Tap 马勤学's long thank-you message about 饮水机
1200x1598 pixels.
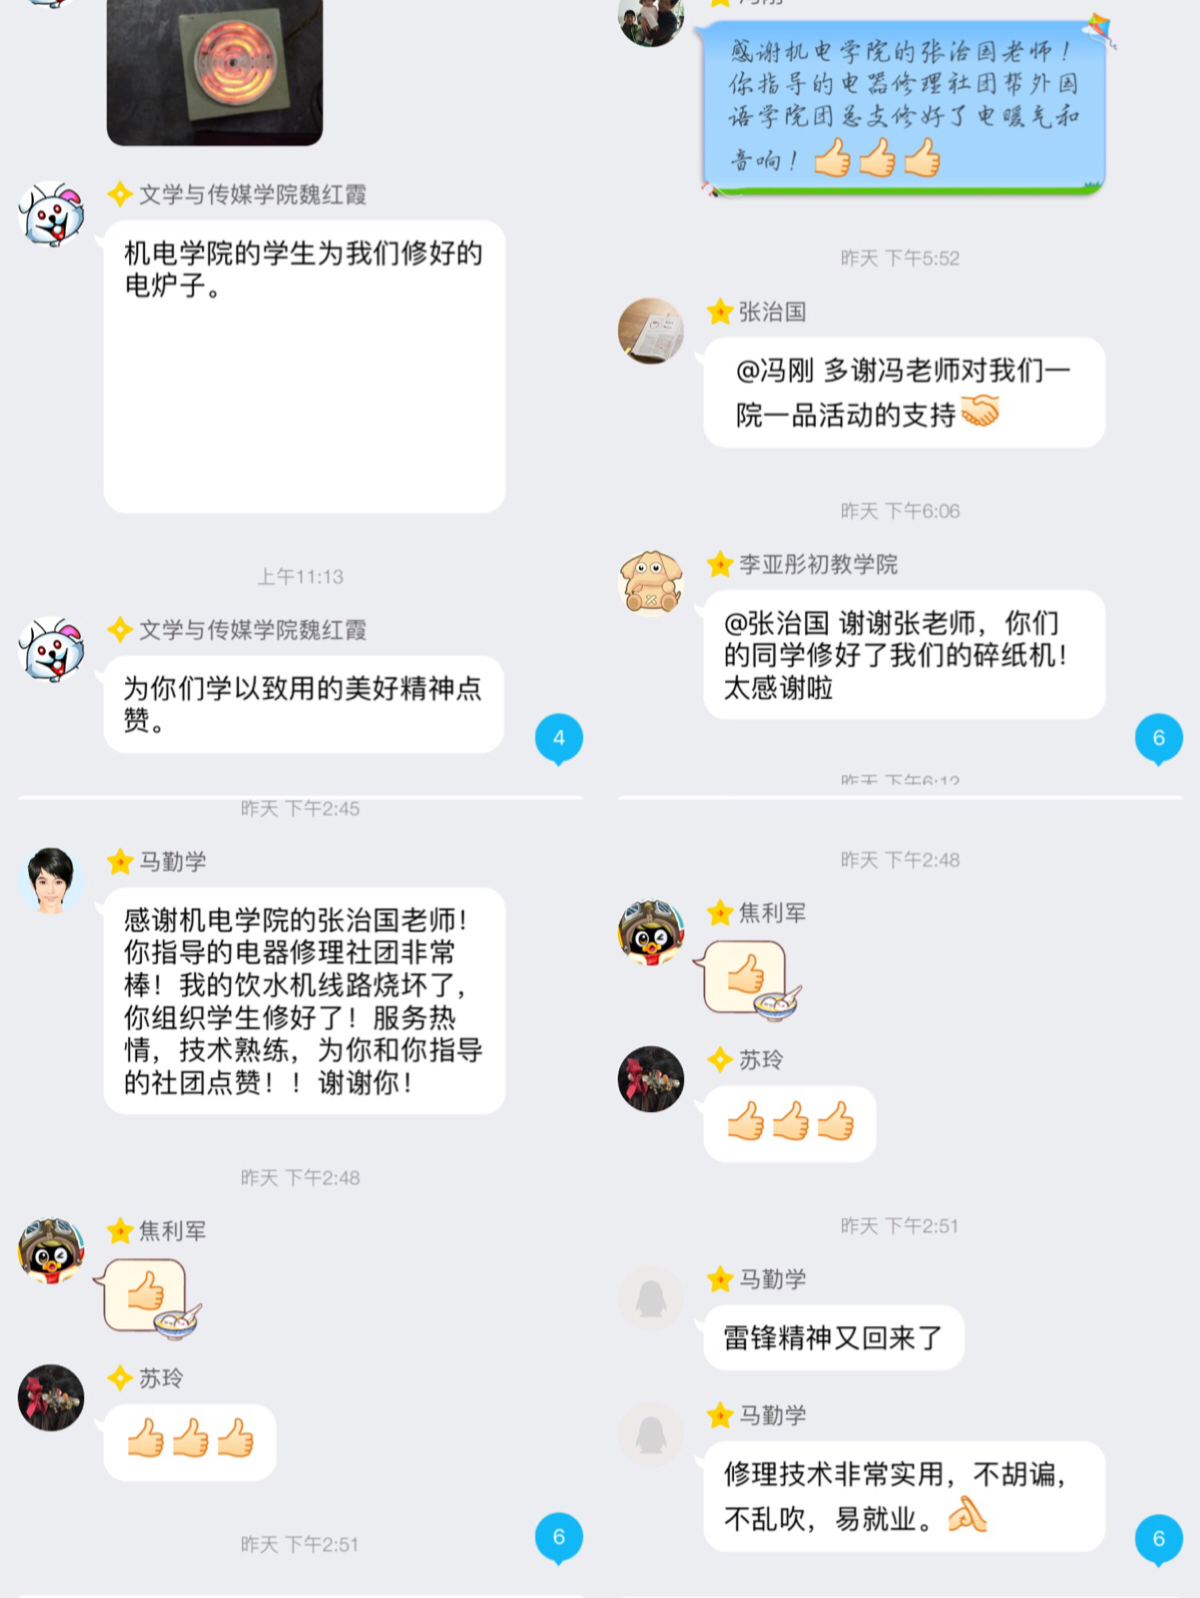click(304, 1001)
